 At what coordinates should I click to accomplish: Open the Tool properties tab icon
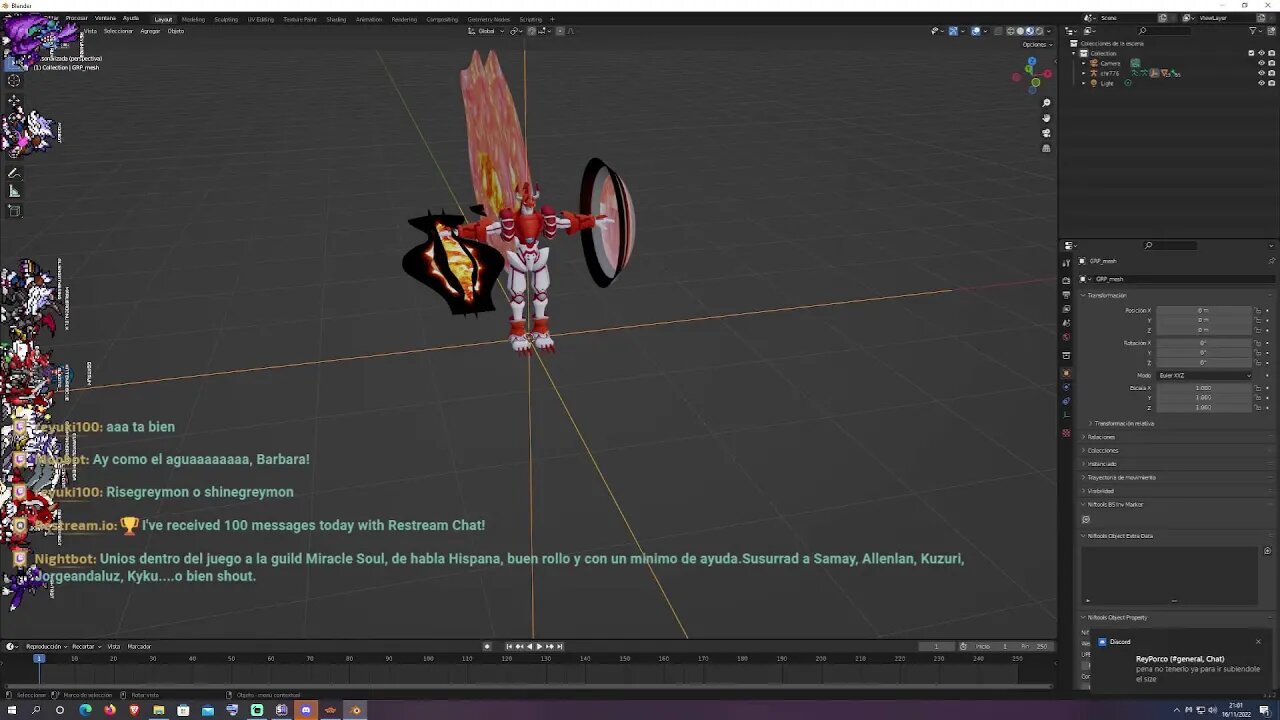coord(1066,263)
